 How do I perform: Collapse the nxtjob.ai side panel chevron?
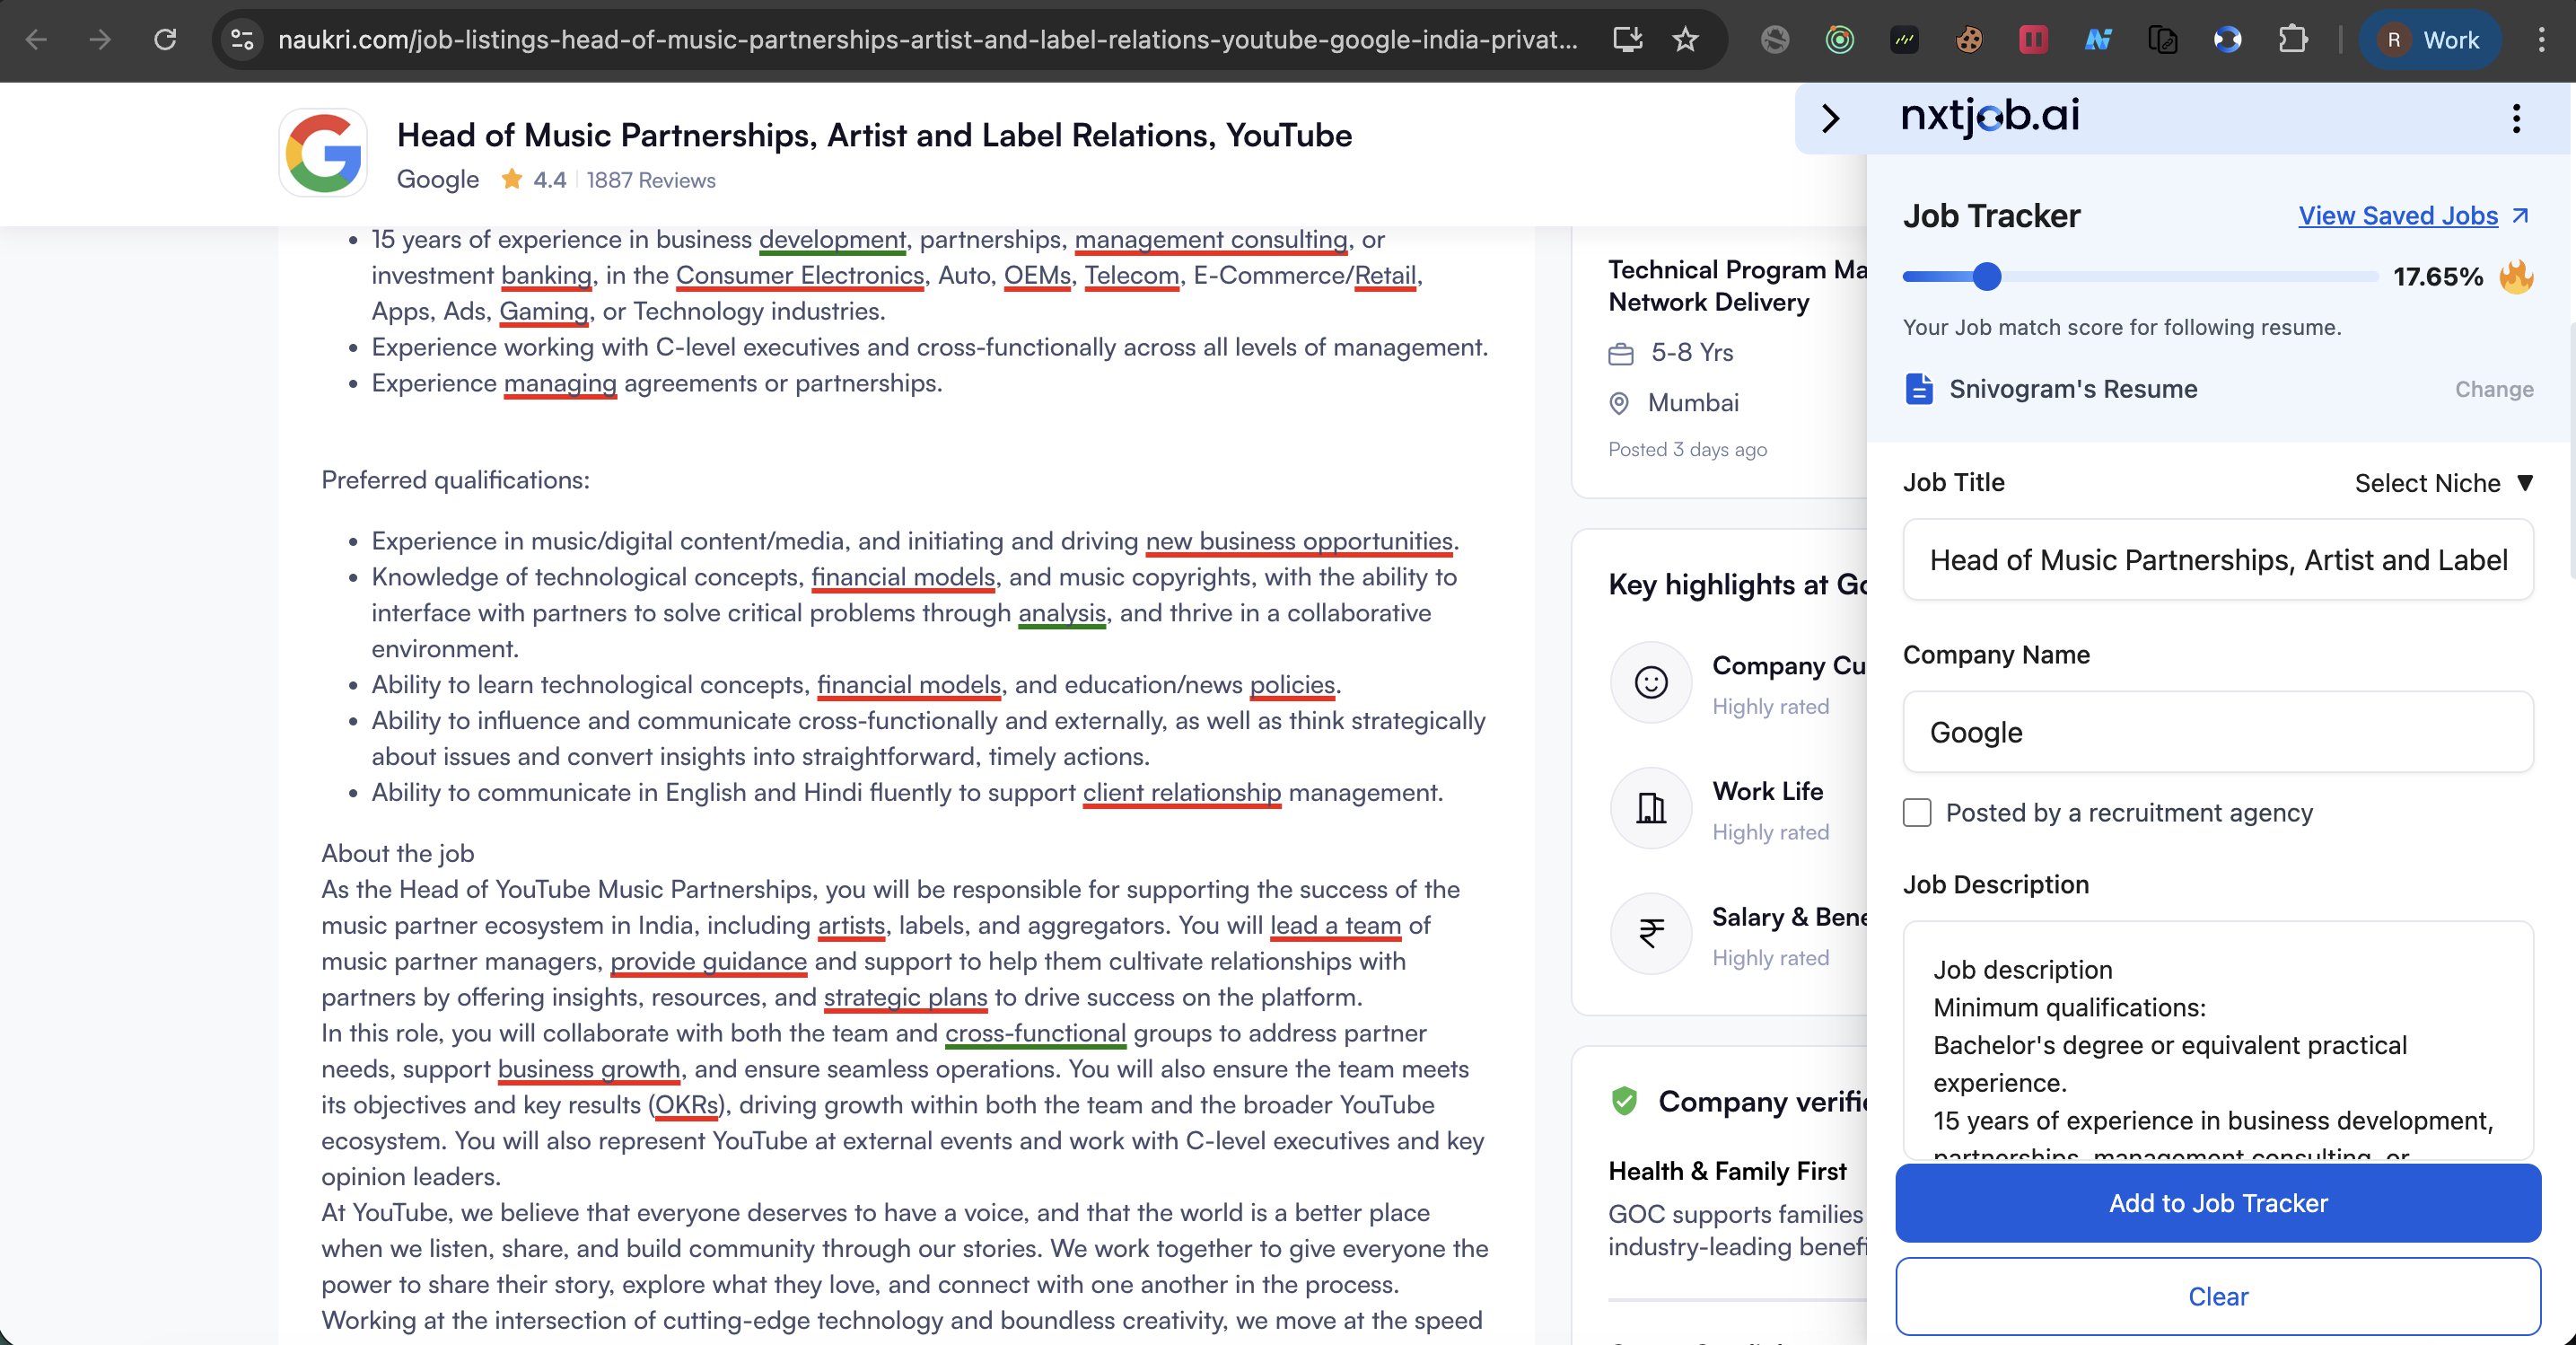point(1830,118)
